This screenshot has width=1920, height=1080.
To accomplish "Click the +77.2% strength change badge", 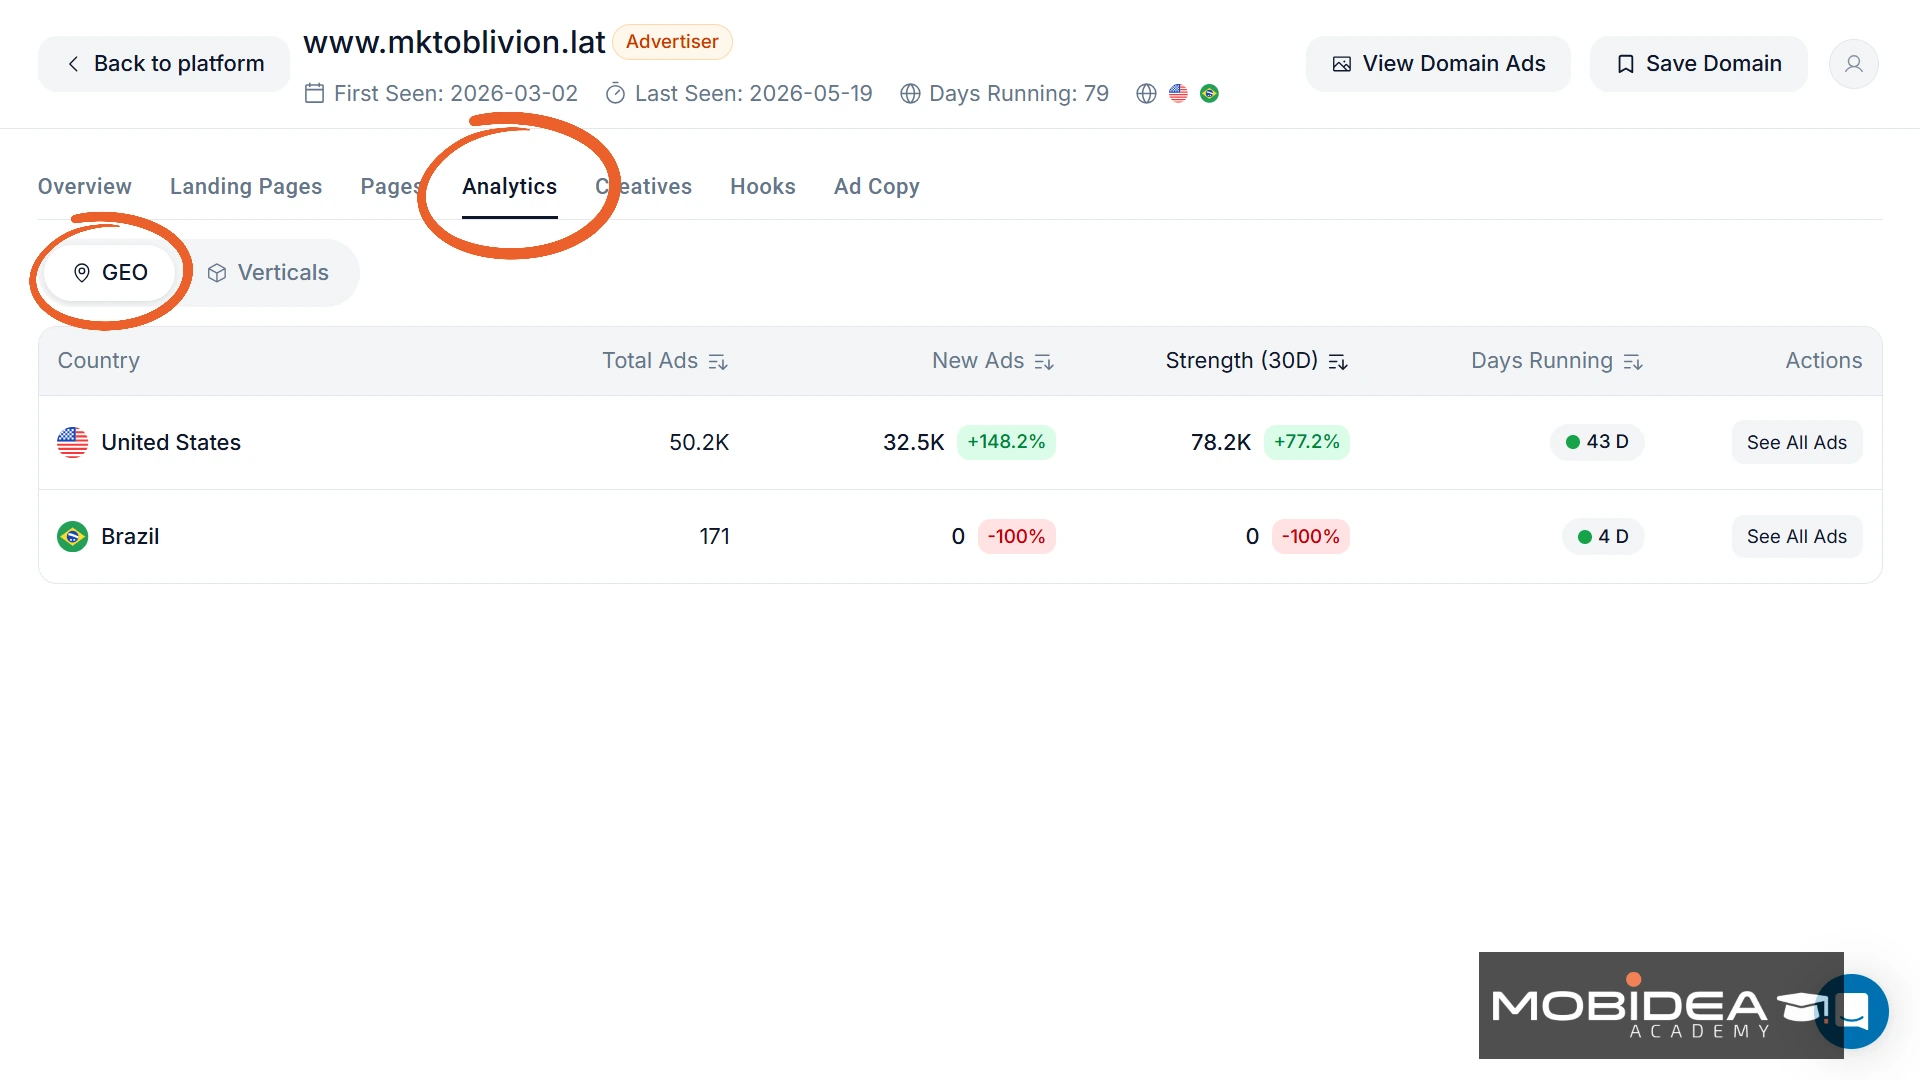I will point(1306,441).
